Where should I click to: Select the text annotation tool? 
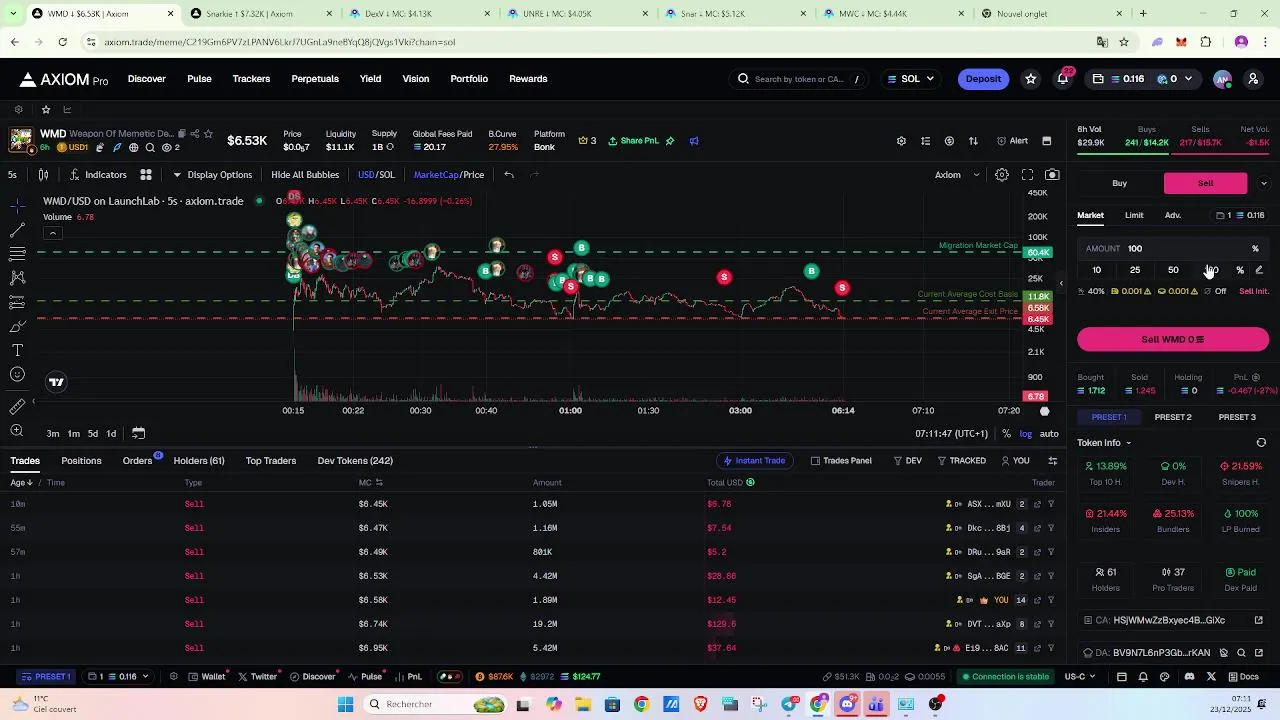[17, 350]
